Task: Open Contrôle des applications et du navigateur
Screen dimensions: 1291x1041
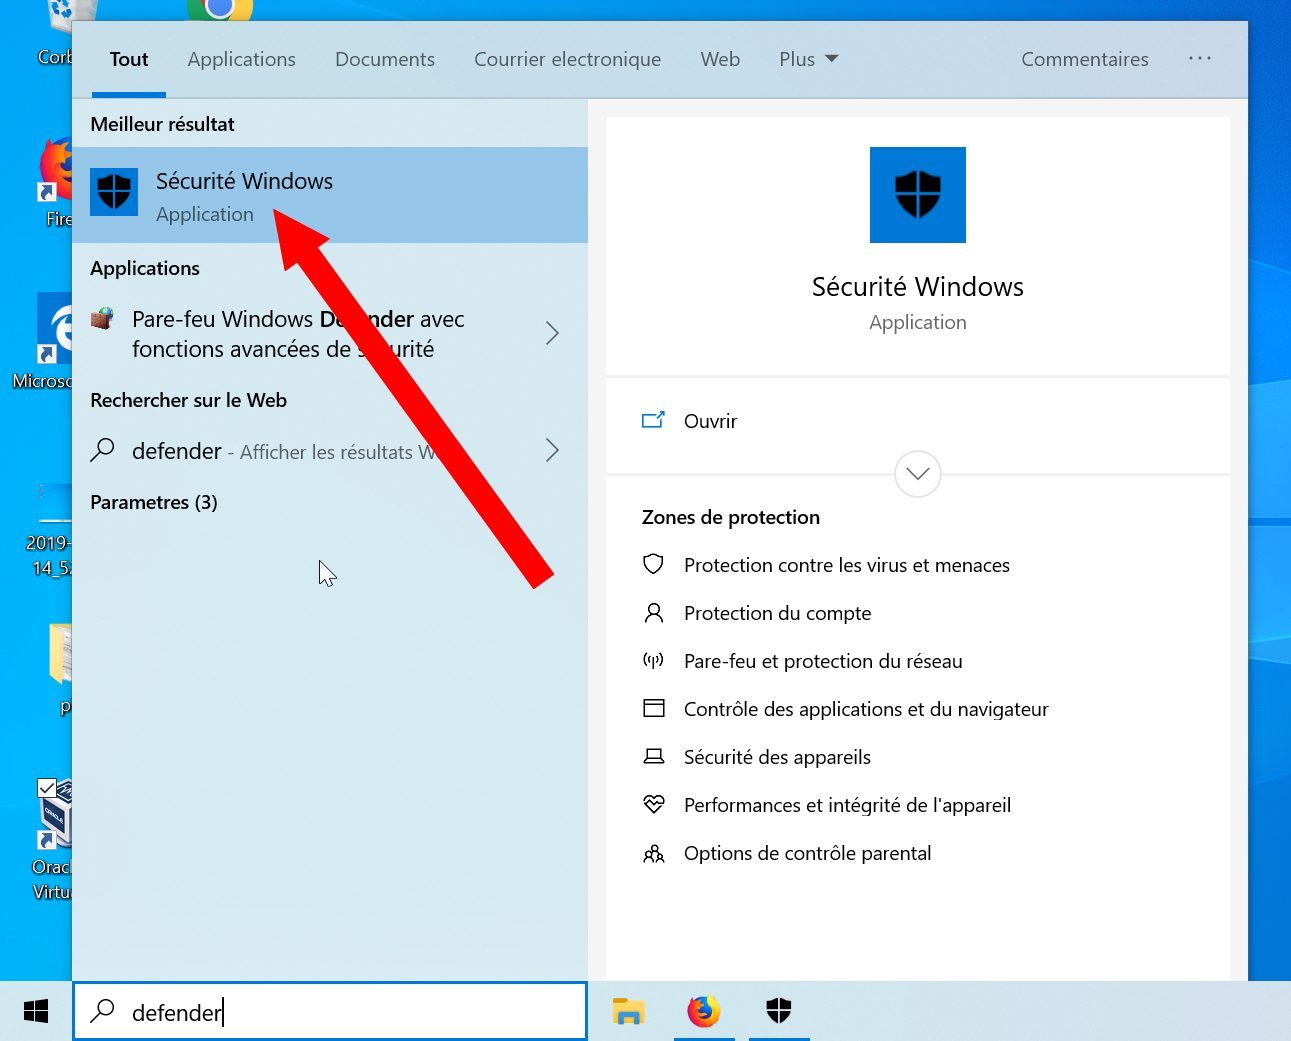Action: tap(866, 709)
